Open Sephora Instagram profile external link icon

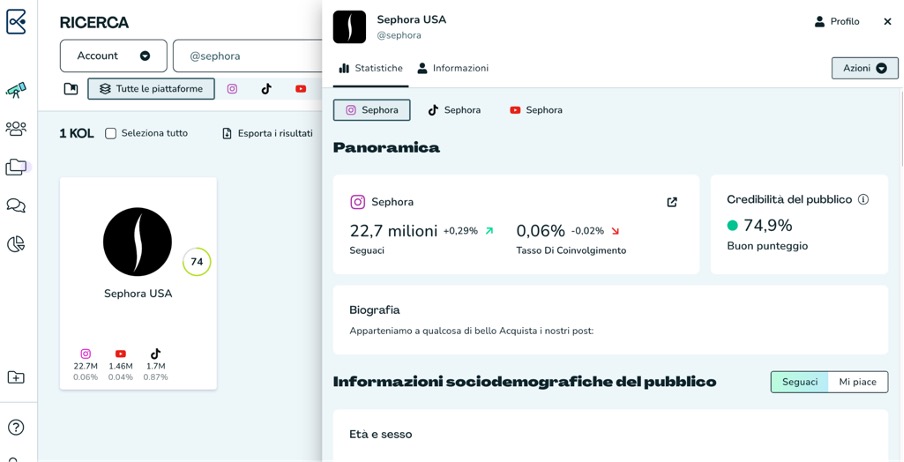(672, 202)
